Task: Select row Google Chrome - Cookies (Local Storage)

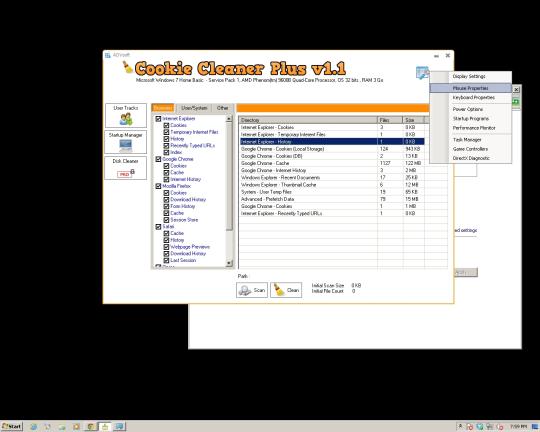Action: [x=332, y=149]
